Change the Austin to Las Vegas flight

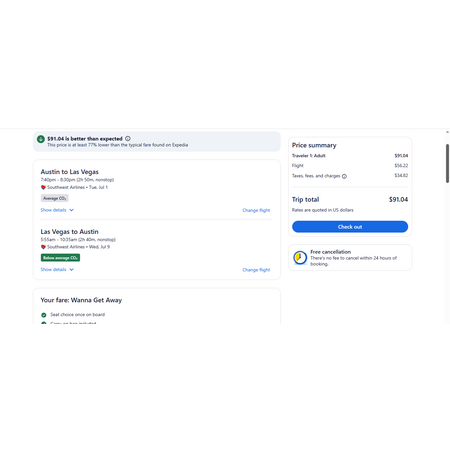click(x=256, y=210)
